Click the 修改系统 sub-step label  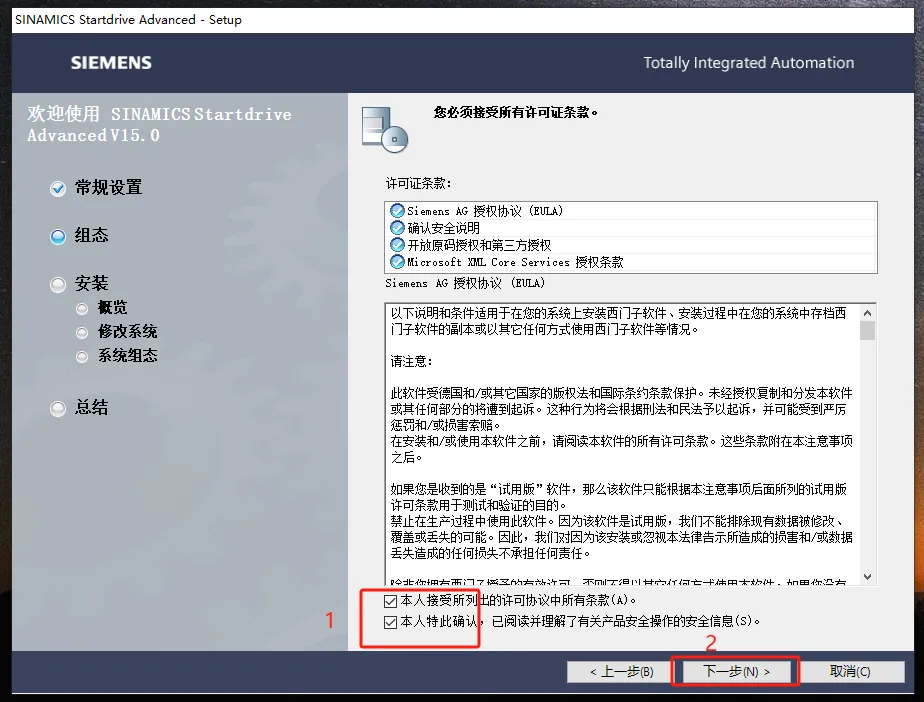(x=127, y=332)
